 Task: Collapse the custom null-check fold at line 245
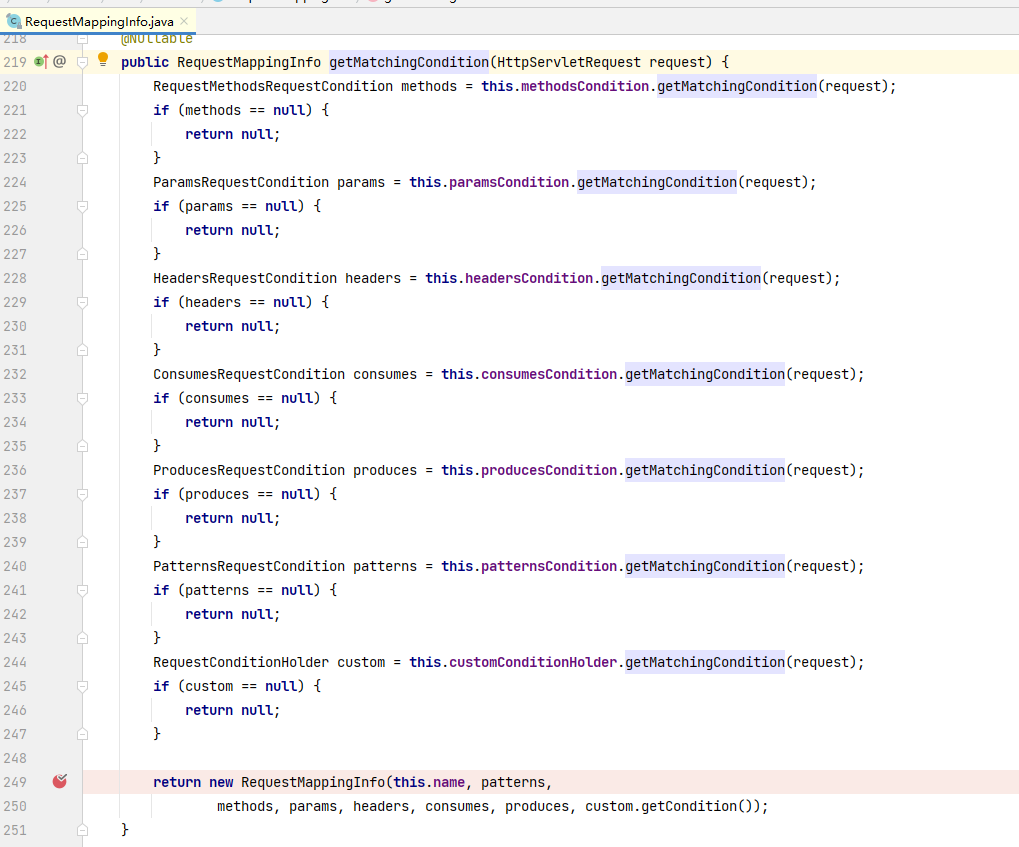pos(83,686)
